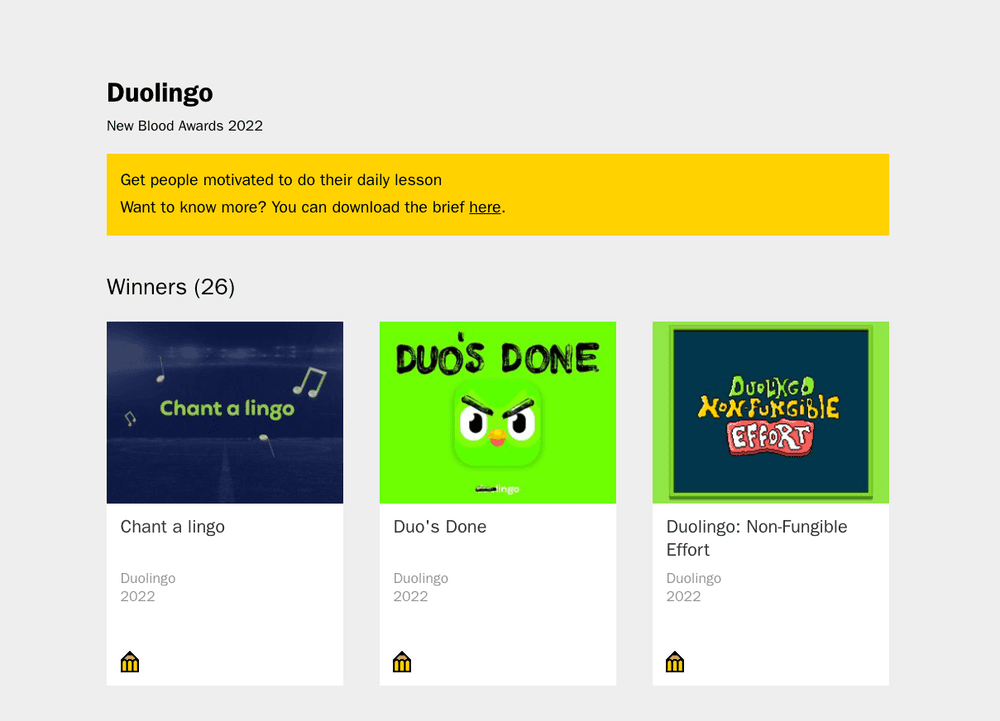Image resolution: width=1000 pixels, height=721 pixels.
Task: Click 'Duolingo: Non-Fungible Effort' card title
Action: point(757,538)
